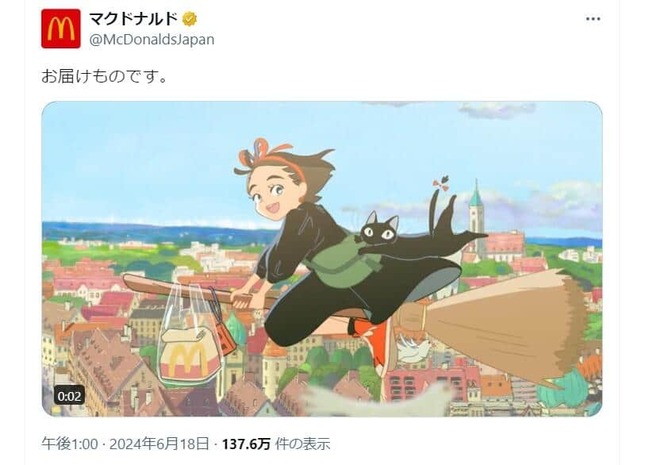
Task: Select the お届けものです。 tweet text
Action: point(104,77)
